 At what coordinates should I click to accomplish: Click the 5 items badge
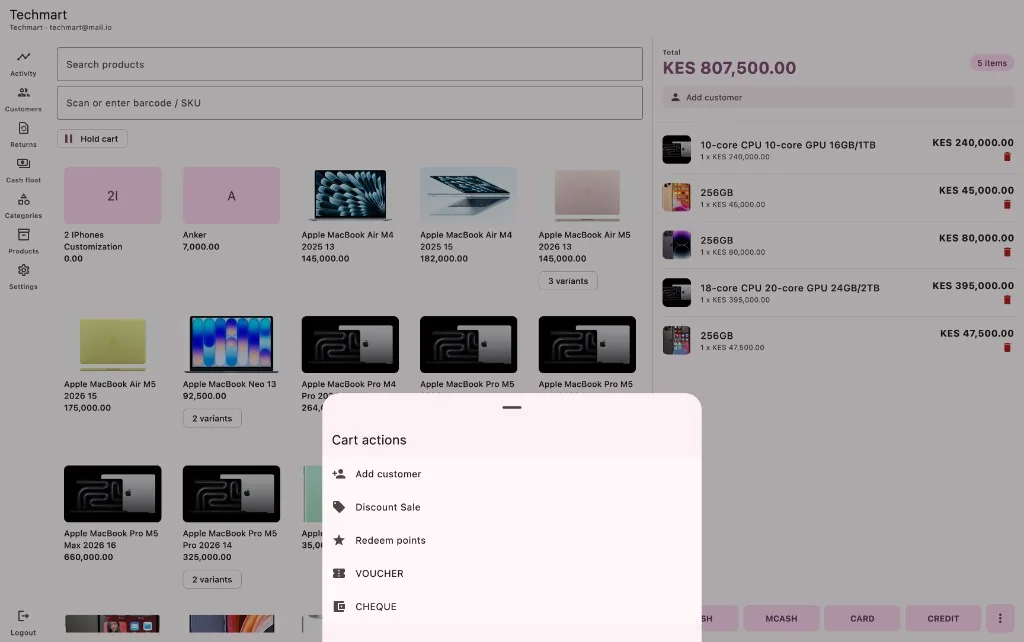991,63
